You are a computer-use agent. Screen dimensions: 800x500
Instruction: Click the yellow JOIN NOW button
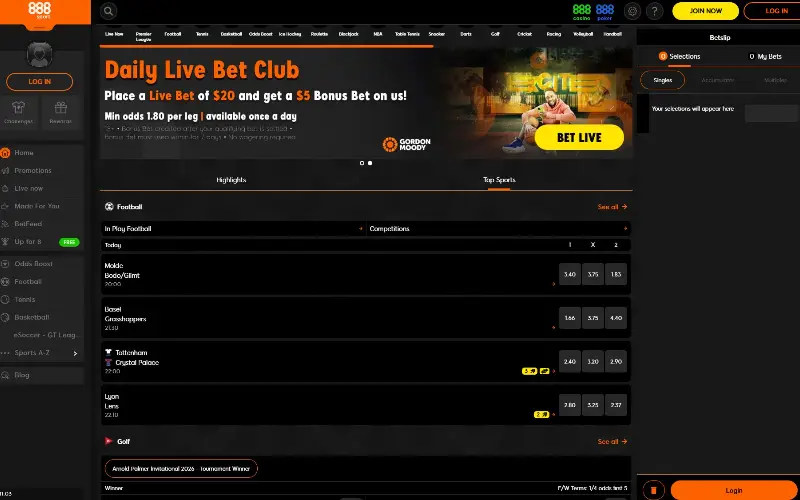point(705,11)
